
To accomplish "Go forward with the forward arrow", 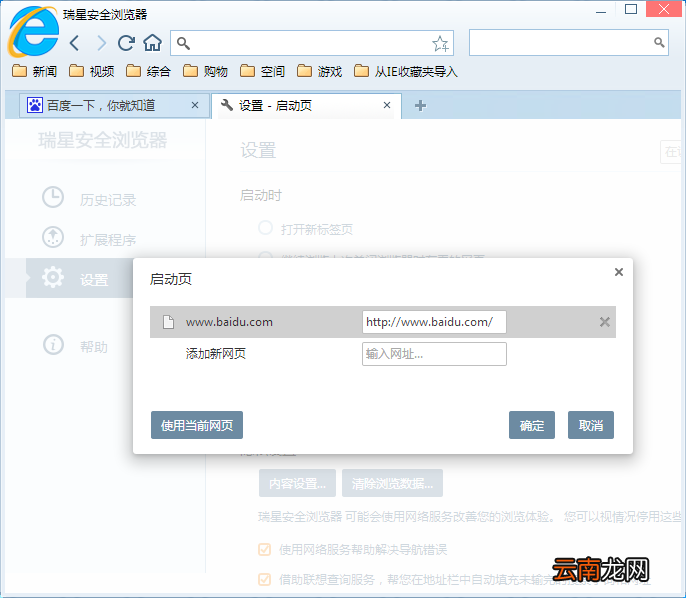I will [x=102, y=43].
